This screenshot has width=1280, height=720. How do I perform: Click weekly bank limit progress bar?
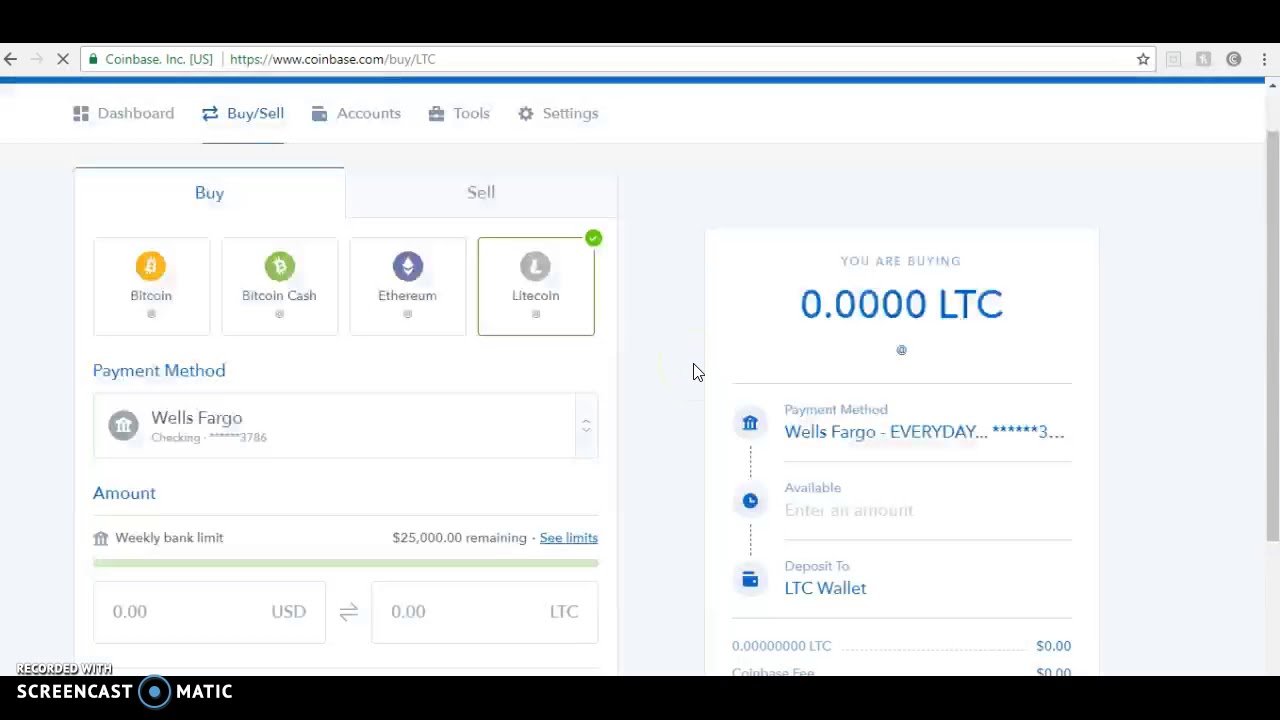coord(345,563)
